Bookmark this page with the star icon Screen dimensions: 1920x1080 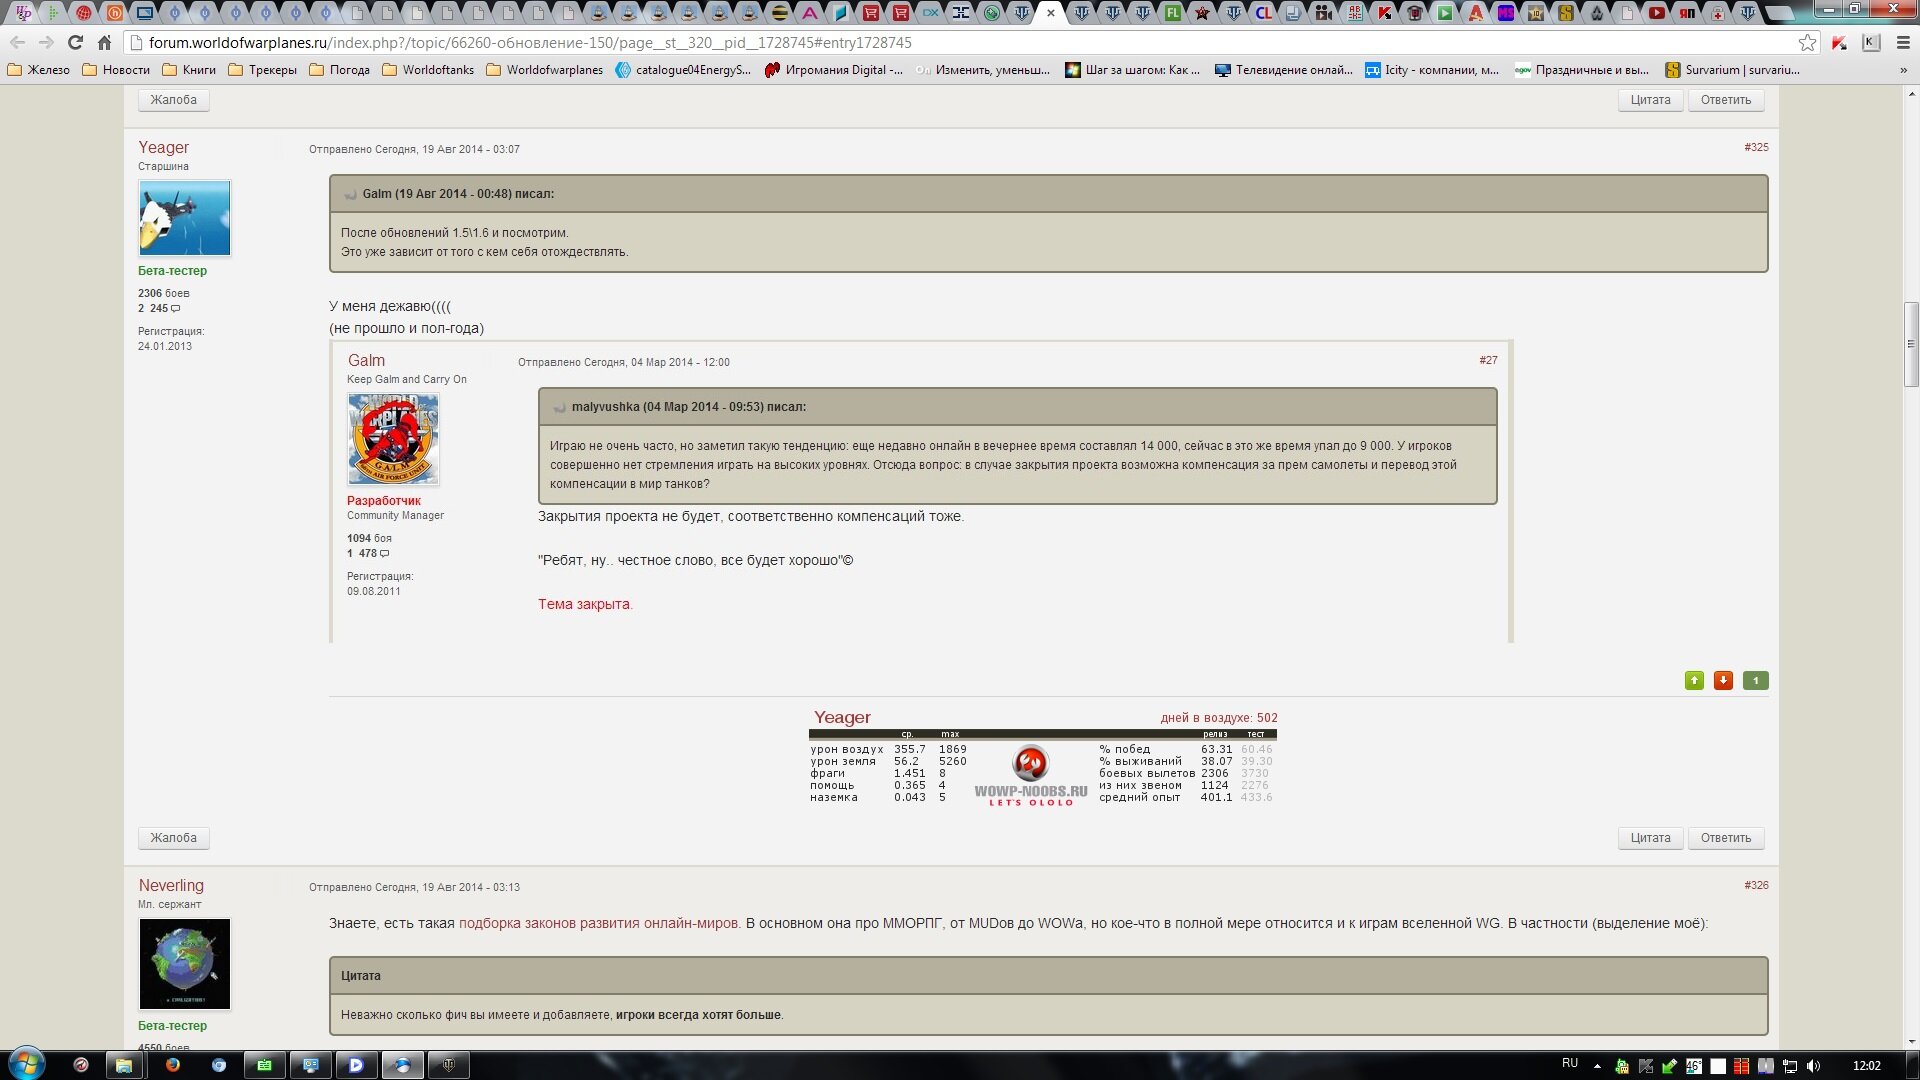click(1807, 43)
